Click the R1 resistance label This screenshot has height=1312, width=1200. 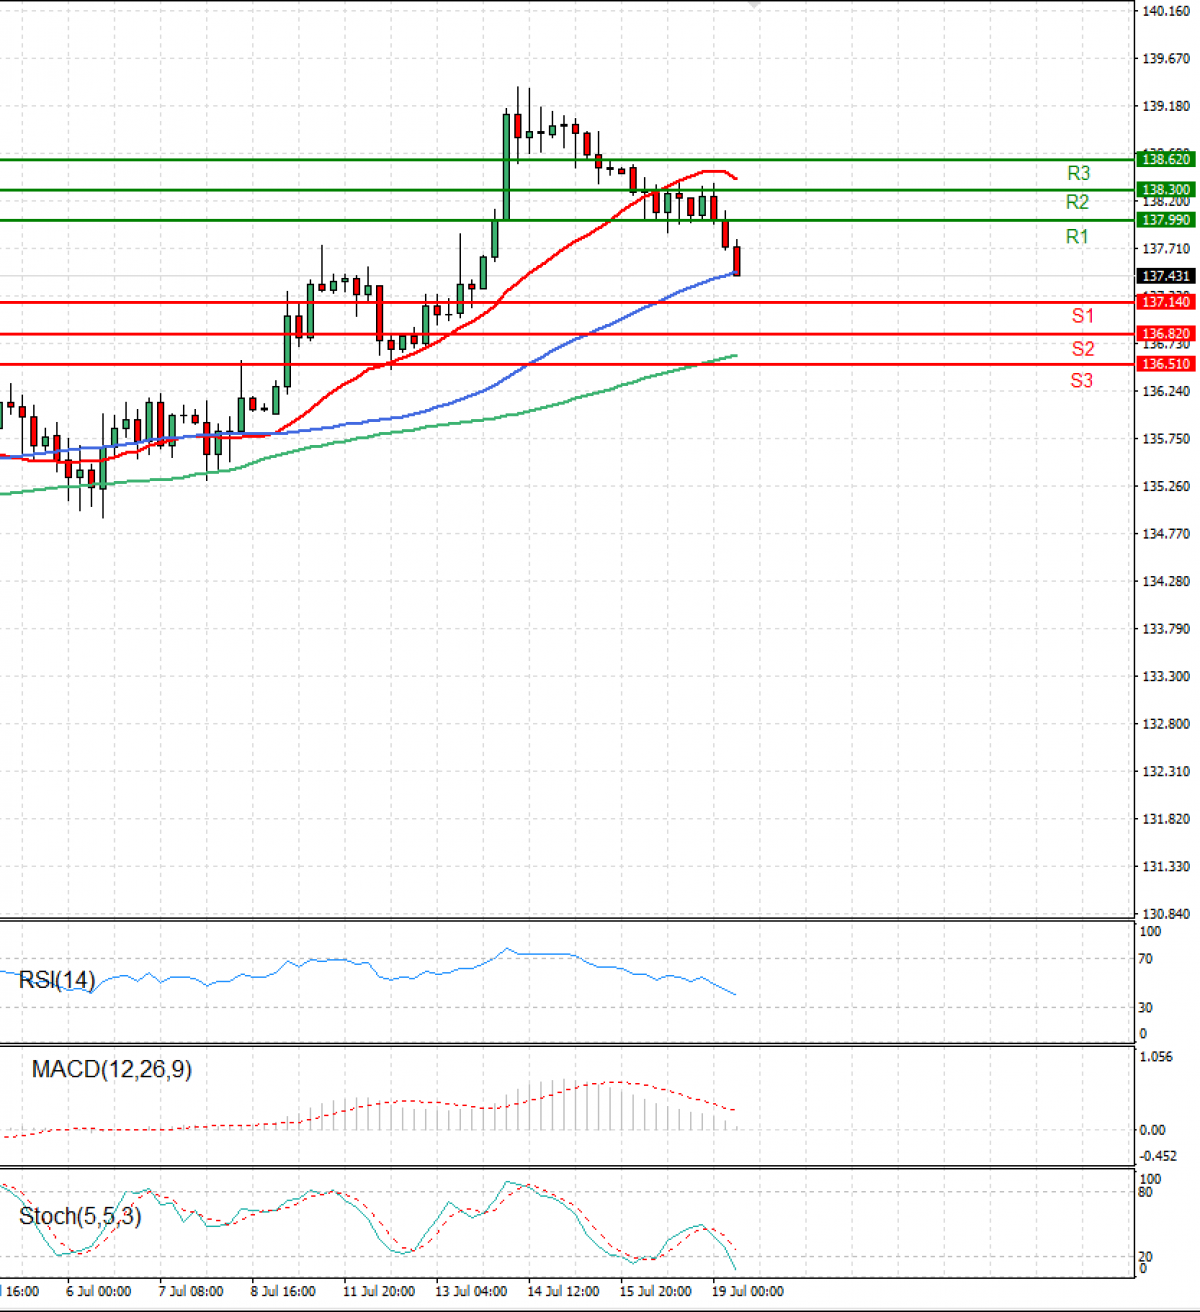click(x=1077, y=237)
